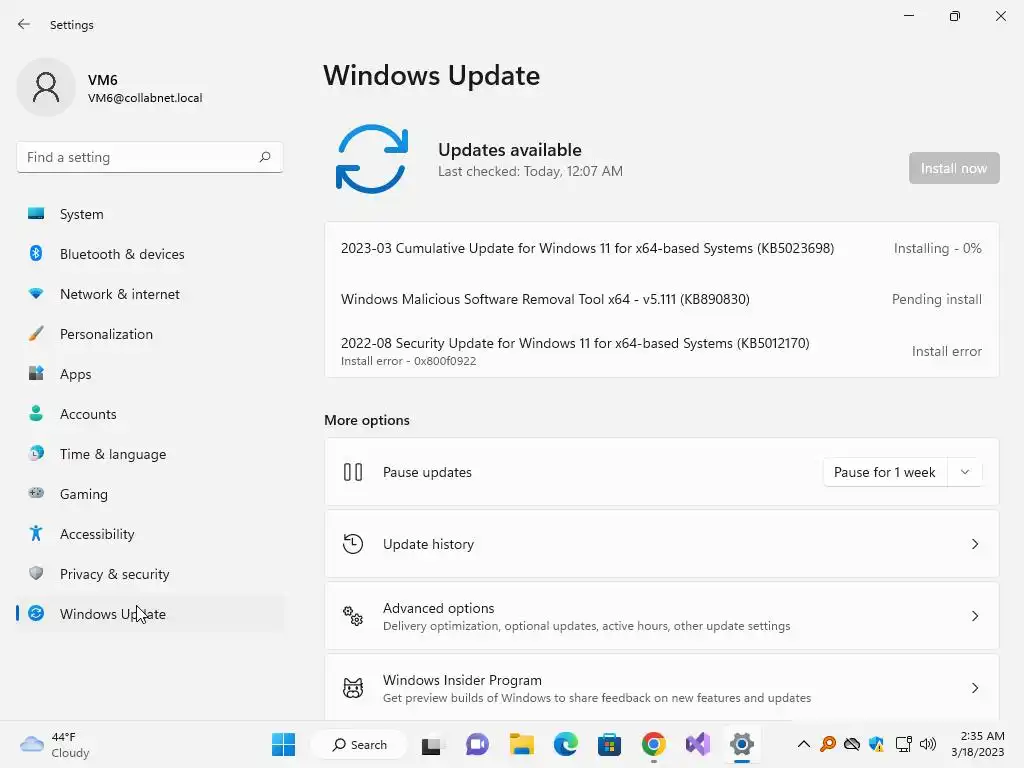Viewport: 1024px width, 768px height.
Task: Select Windows Update in the sidebar
Action: [150, 613]
